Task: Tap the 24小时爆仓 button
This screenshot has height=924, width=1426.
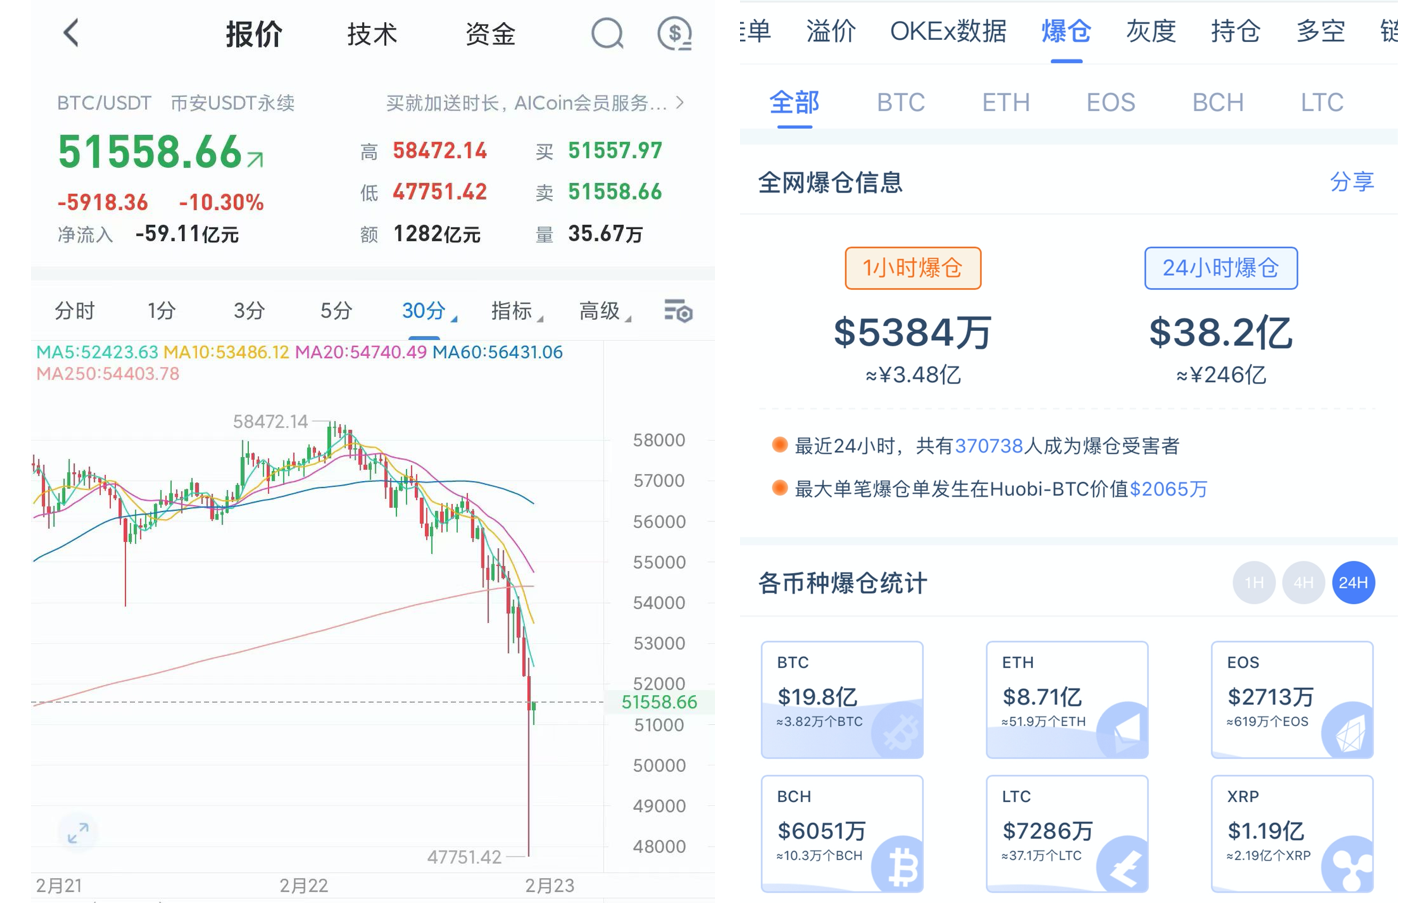Action: (1220, 268)
